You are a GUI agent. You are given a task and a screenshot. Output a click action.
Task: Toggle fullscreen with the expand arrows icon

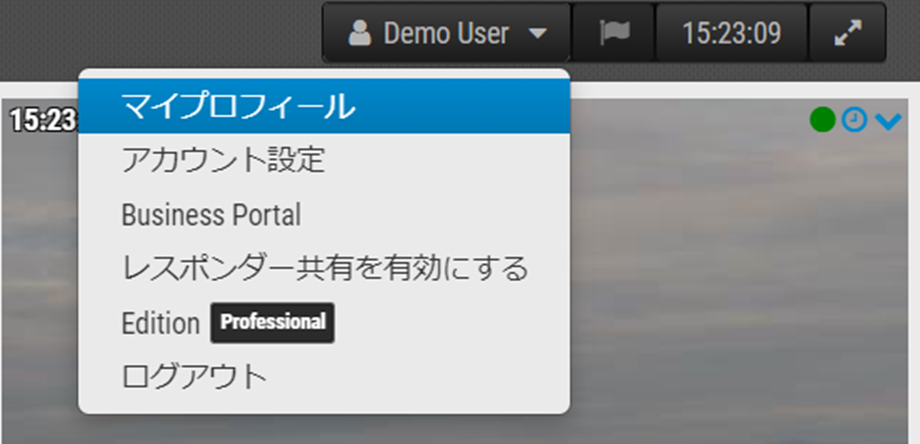(x=847, y=33)
